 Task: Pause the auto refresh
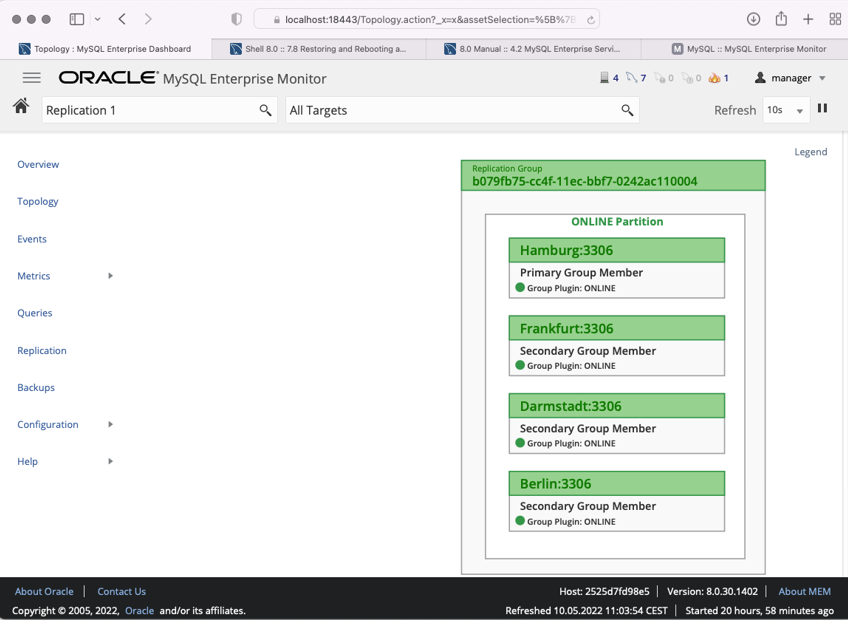click(822, 108)
